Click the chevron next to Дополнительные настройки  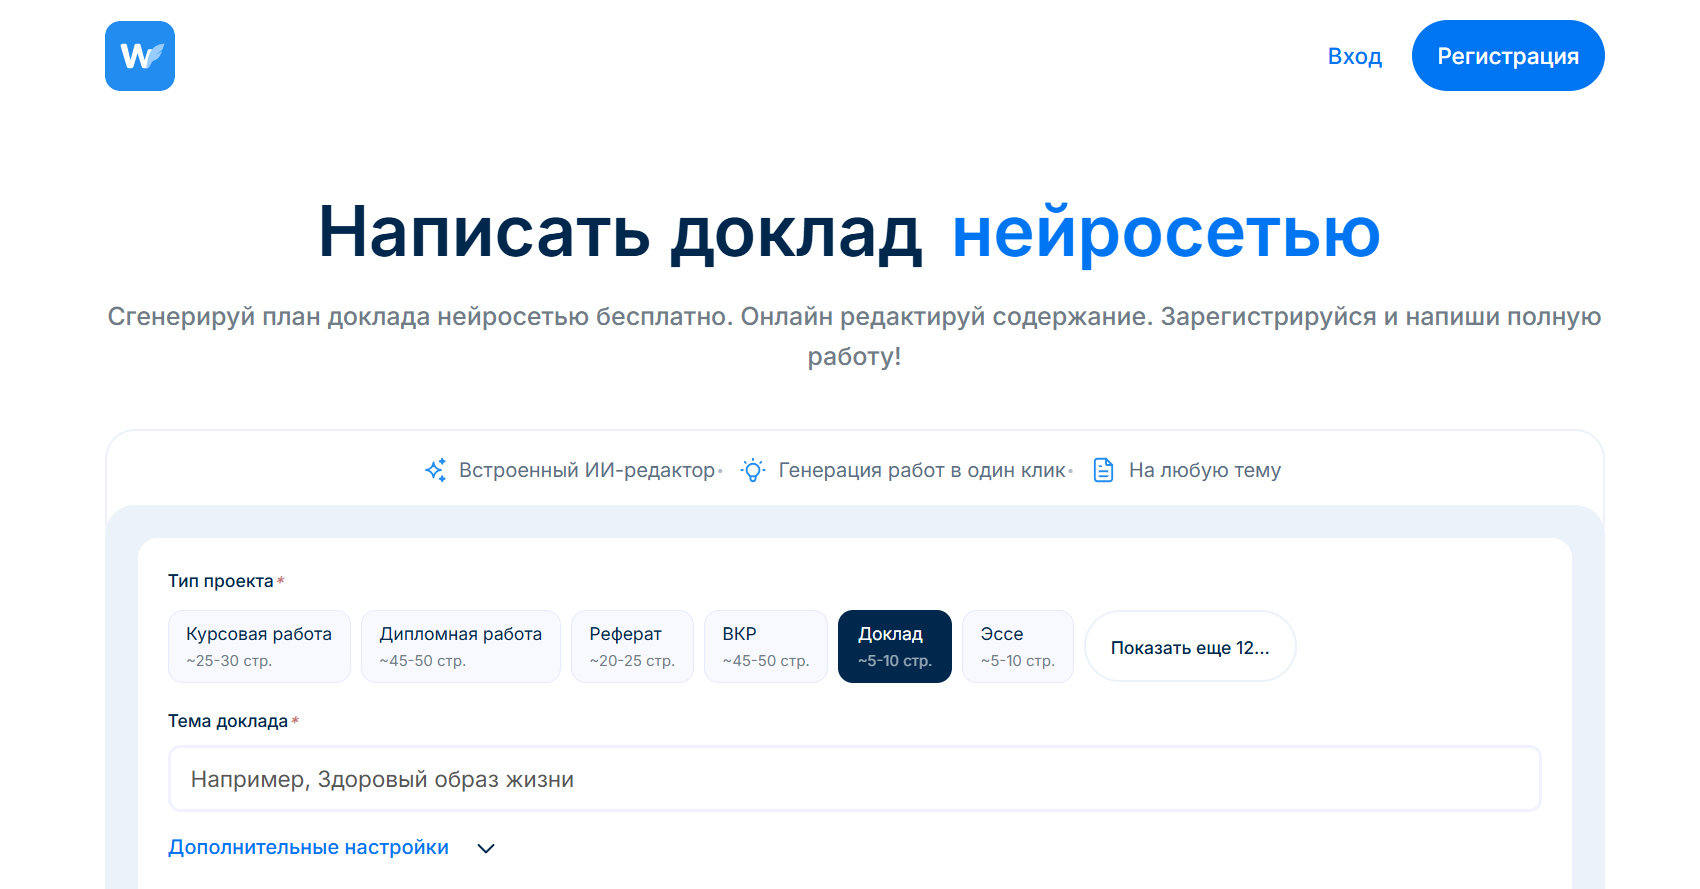point(486,848)
